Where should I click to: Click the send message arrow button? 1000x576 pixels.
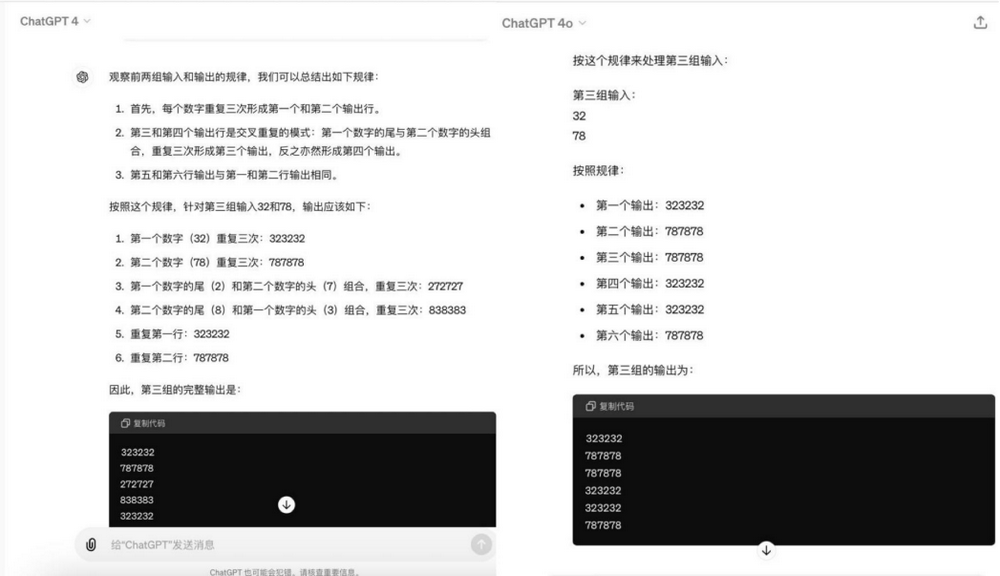482,544
